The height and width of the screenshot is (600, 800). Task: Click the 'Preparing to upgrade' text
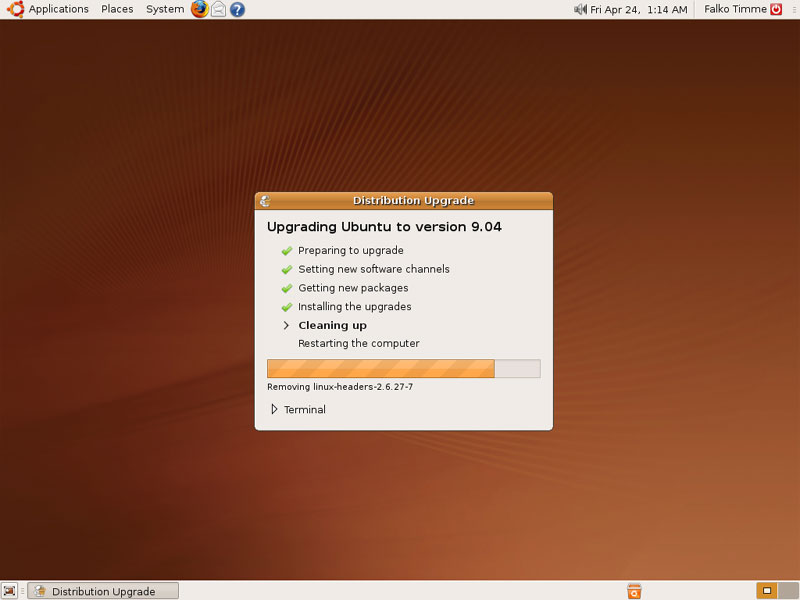pos(351,251)
